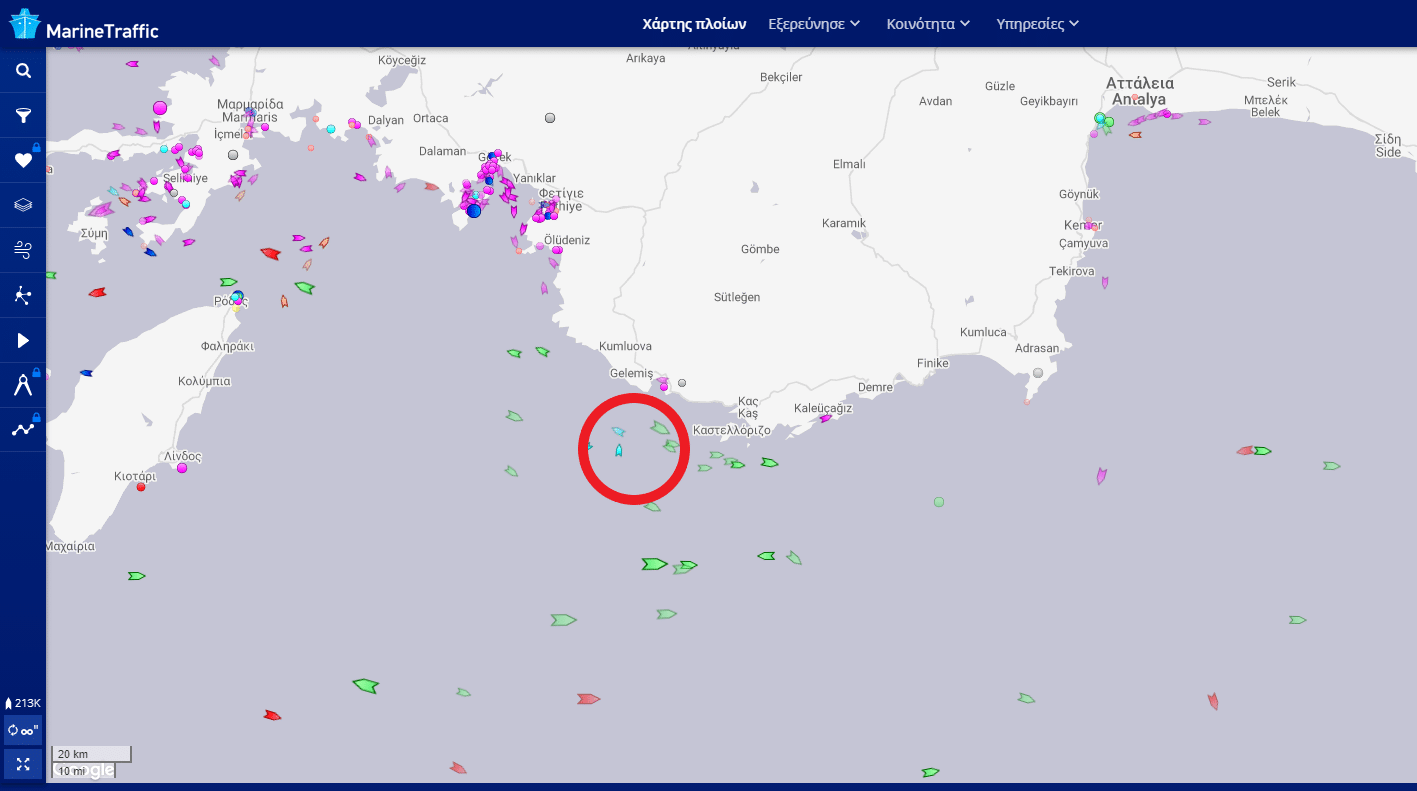Select the distance measuring compass tool
1417x791 pixels.
(23, 385)
